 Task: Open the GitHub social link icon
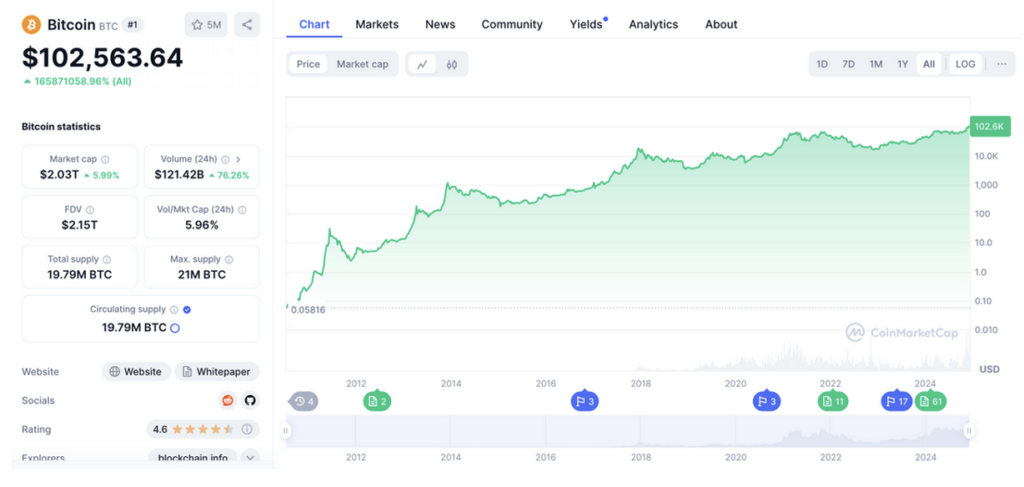[x=250, y=400]
